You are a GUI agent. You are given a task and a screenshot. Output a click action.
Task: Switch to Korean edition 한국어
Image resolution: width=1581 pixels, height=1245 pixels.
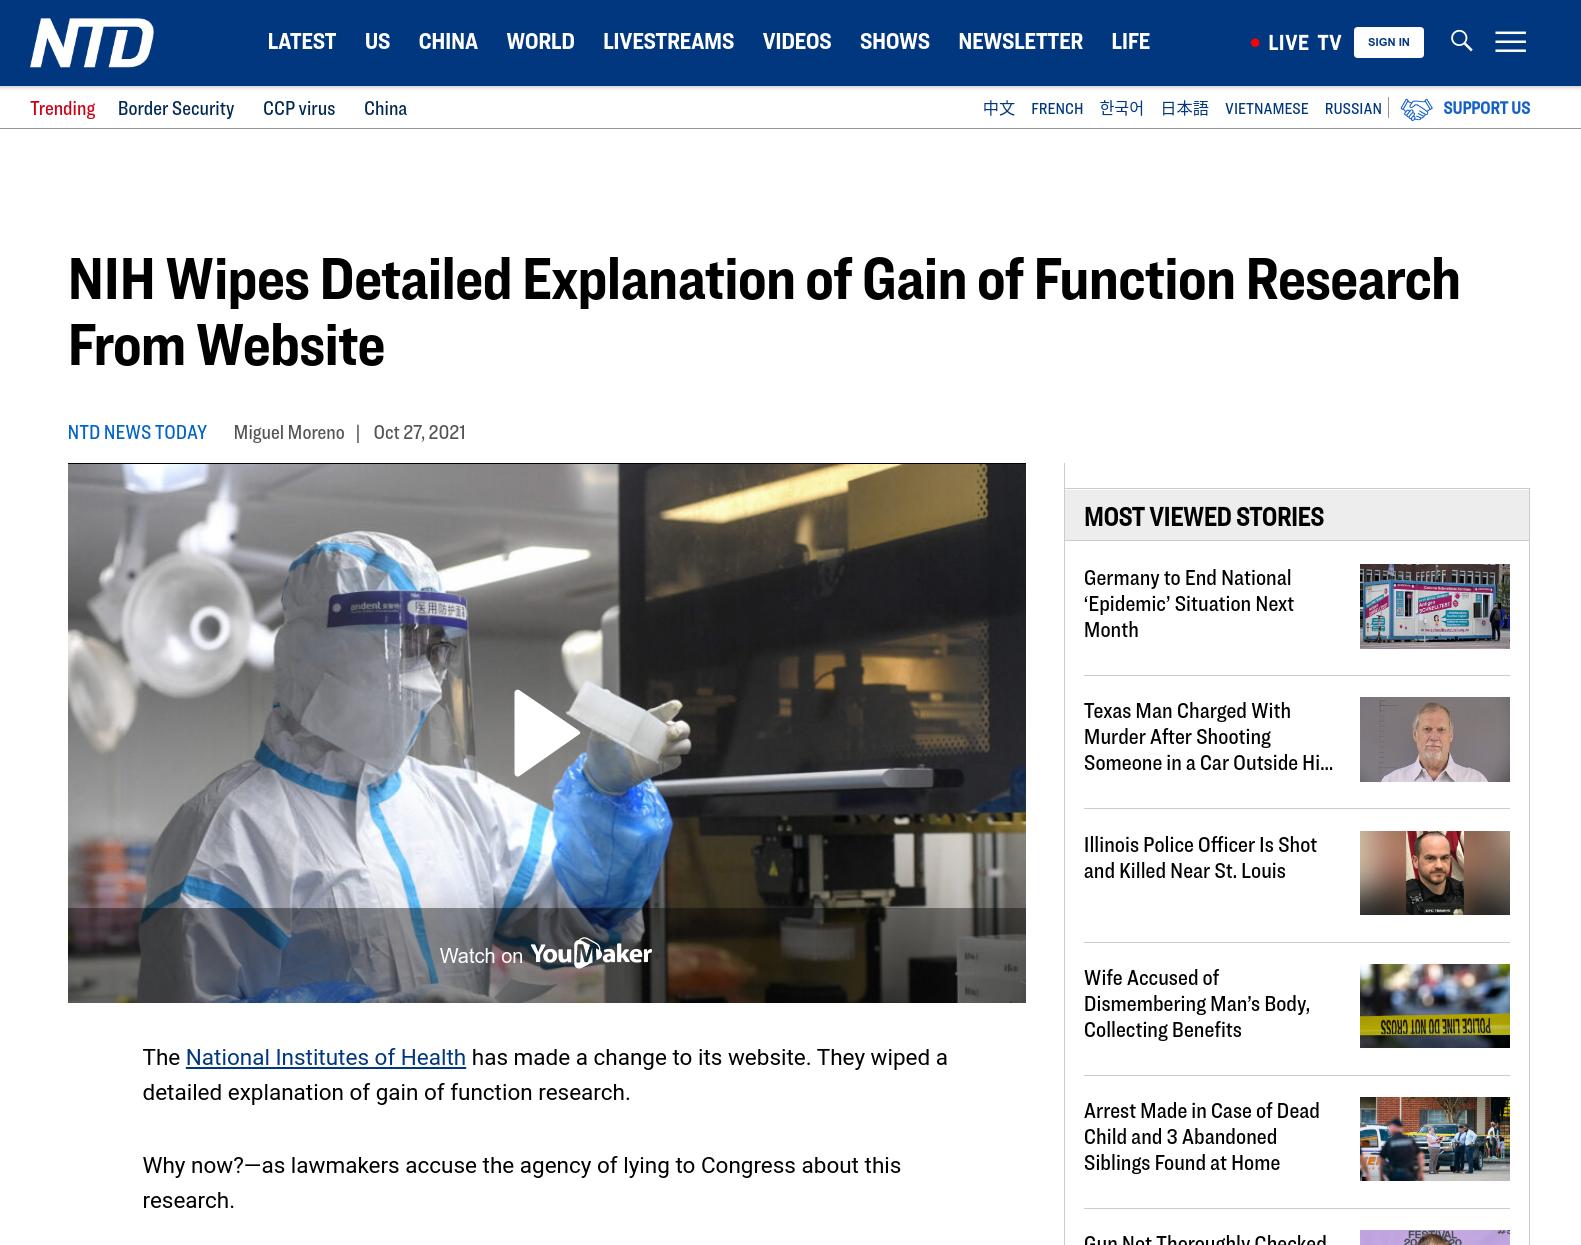pyautogui.click(x=1121, y=108)
